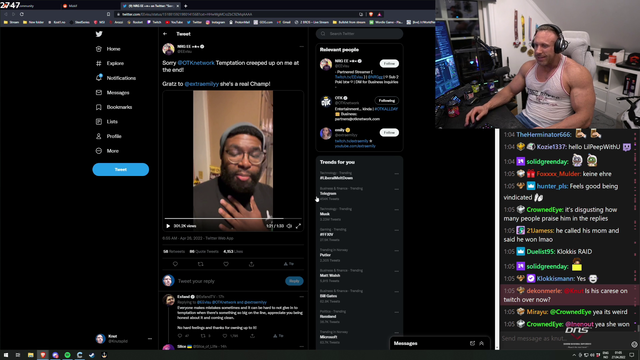Reply icon on Esfand's reply
This screenshot has width=640, height=360.
coord(180,336)
